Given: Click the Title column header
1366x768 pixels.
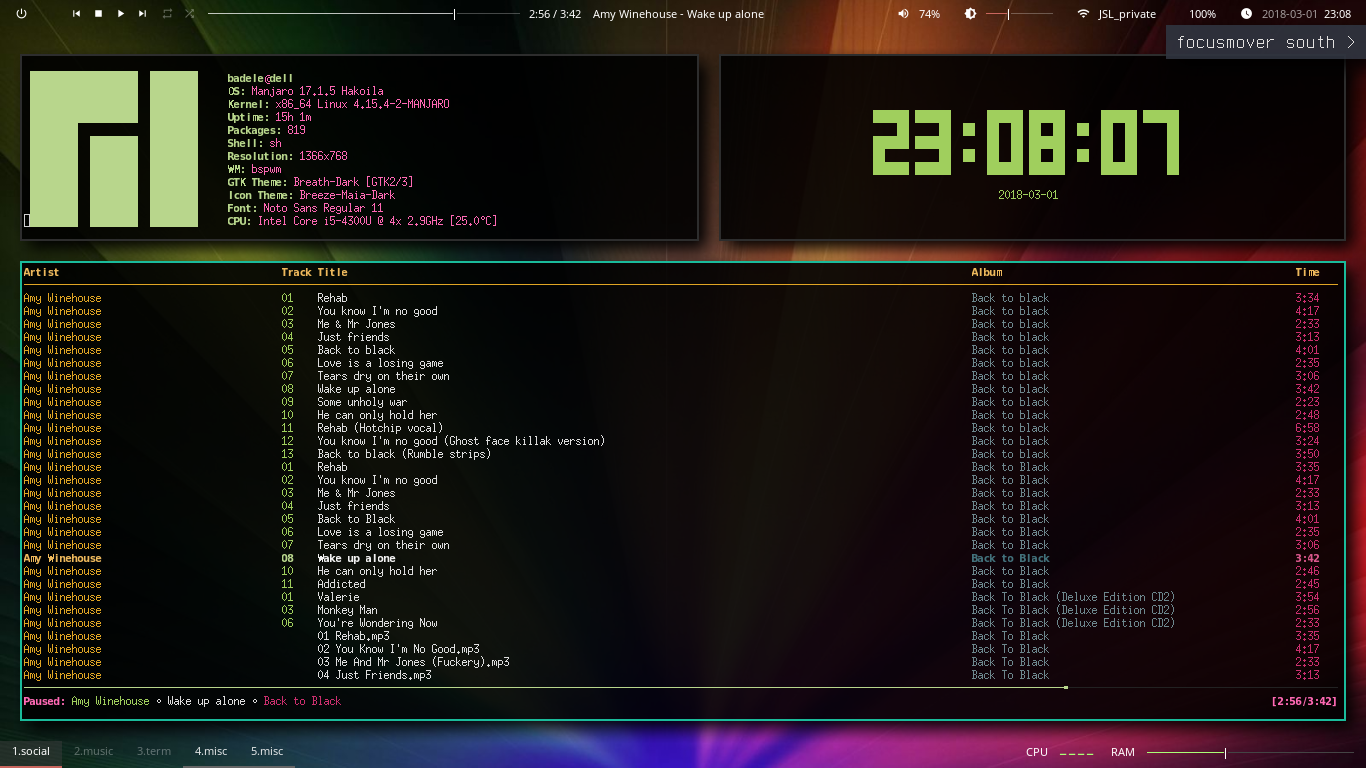Looking at the screenshot, I should tap(332, 272).
